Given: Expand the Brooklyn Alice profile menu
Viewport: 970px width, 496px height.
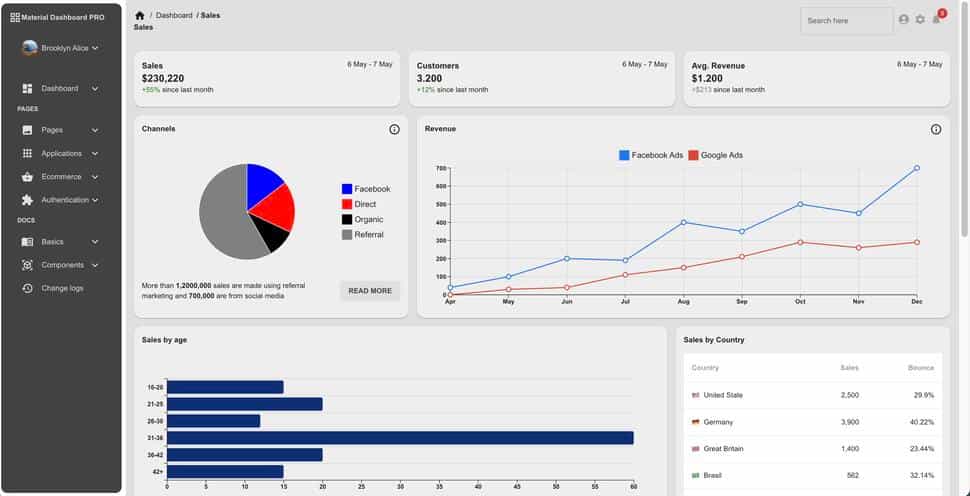Looking at the screenshot, I should pyautogui.click(x=61, y=48).
